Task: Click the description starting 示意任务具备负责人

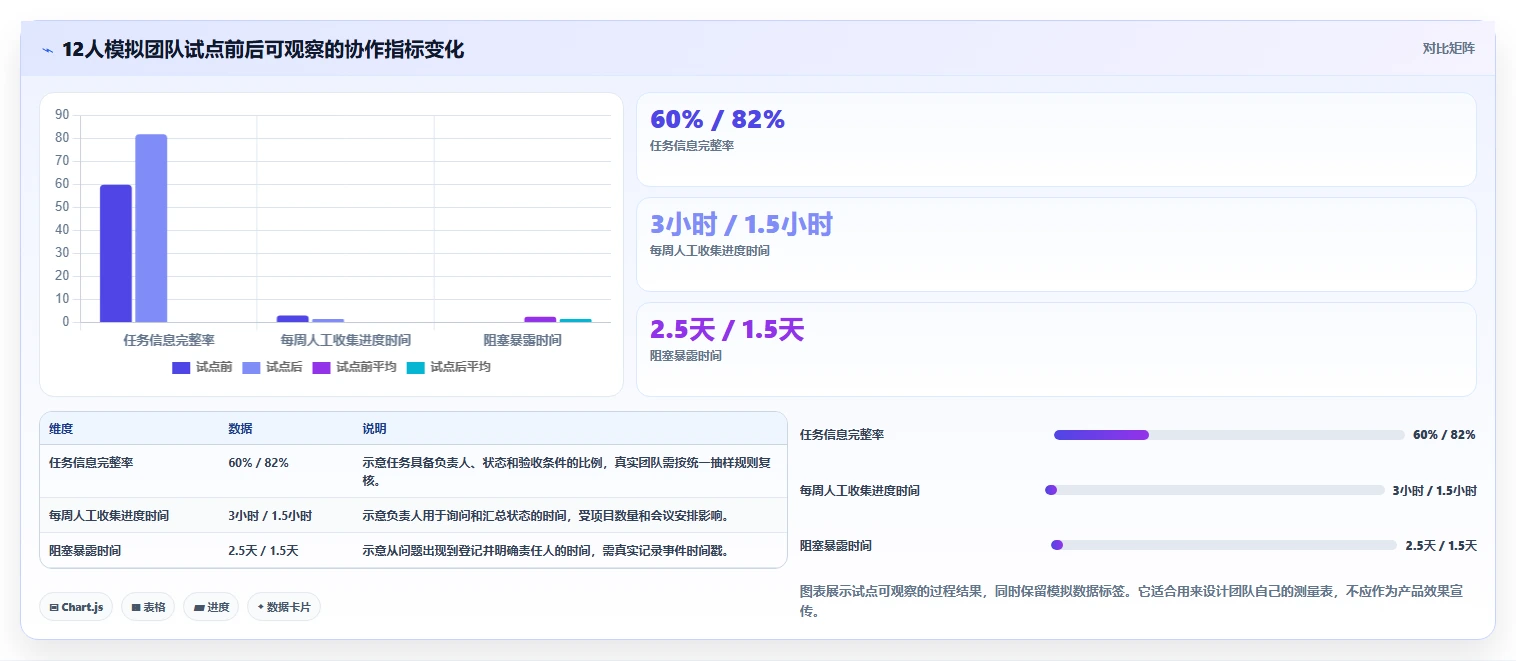Action: (x=566, y=471)
